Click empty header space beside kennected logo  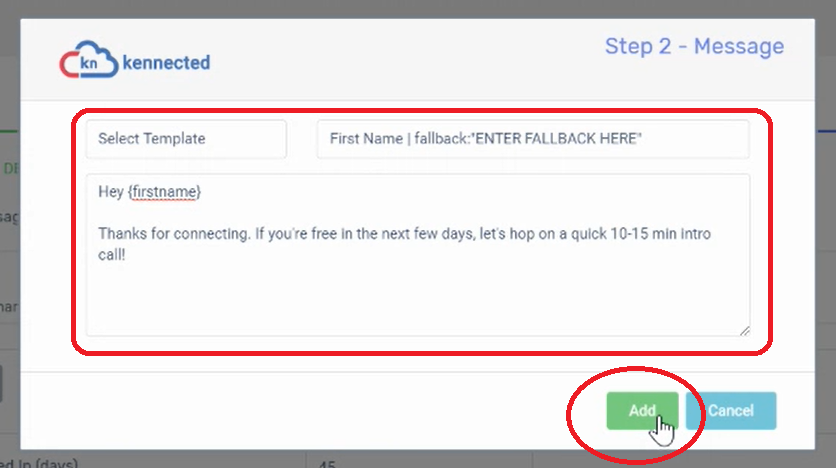click(x=405, y=60)
